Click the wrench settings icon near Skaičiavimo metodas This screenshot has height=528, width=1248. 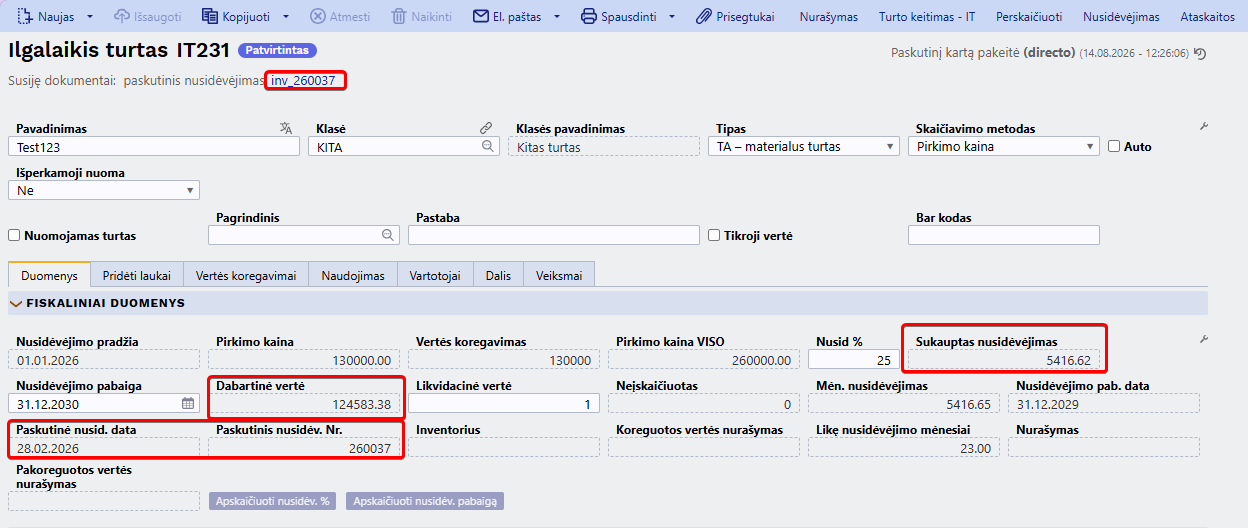tap(1203, 127)
